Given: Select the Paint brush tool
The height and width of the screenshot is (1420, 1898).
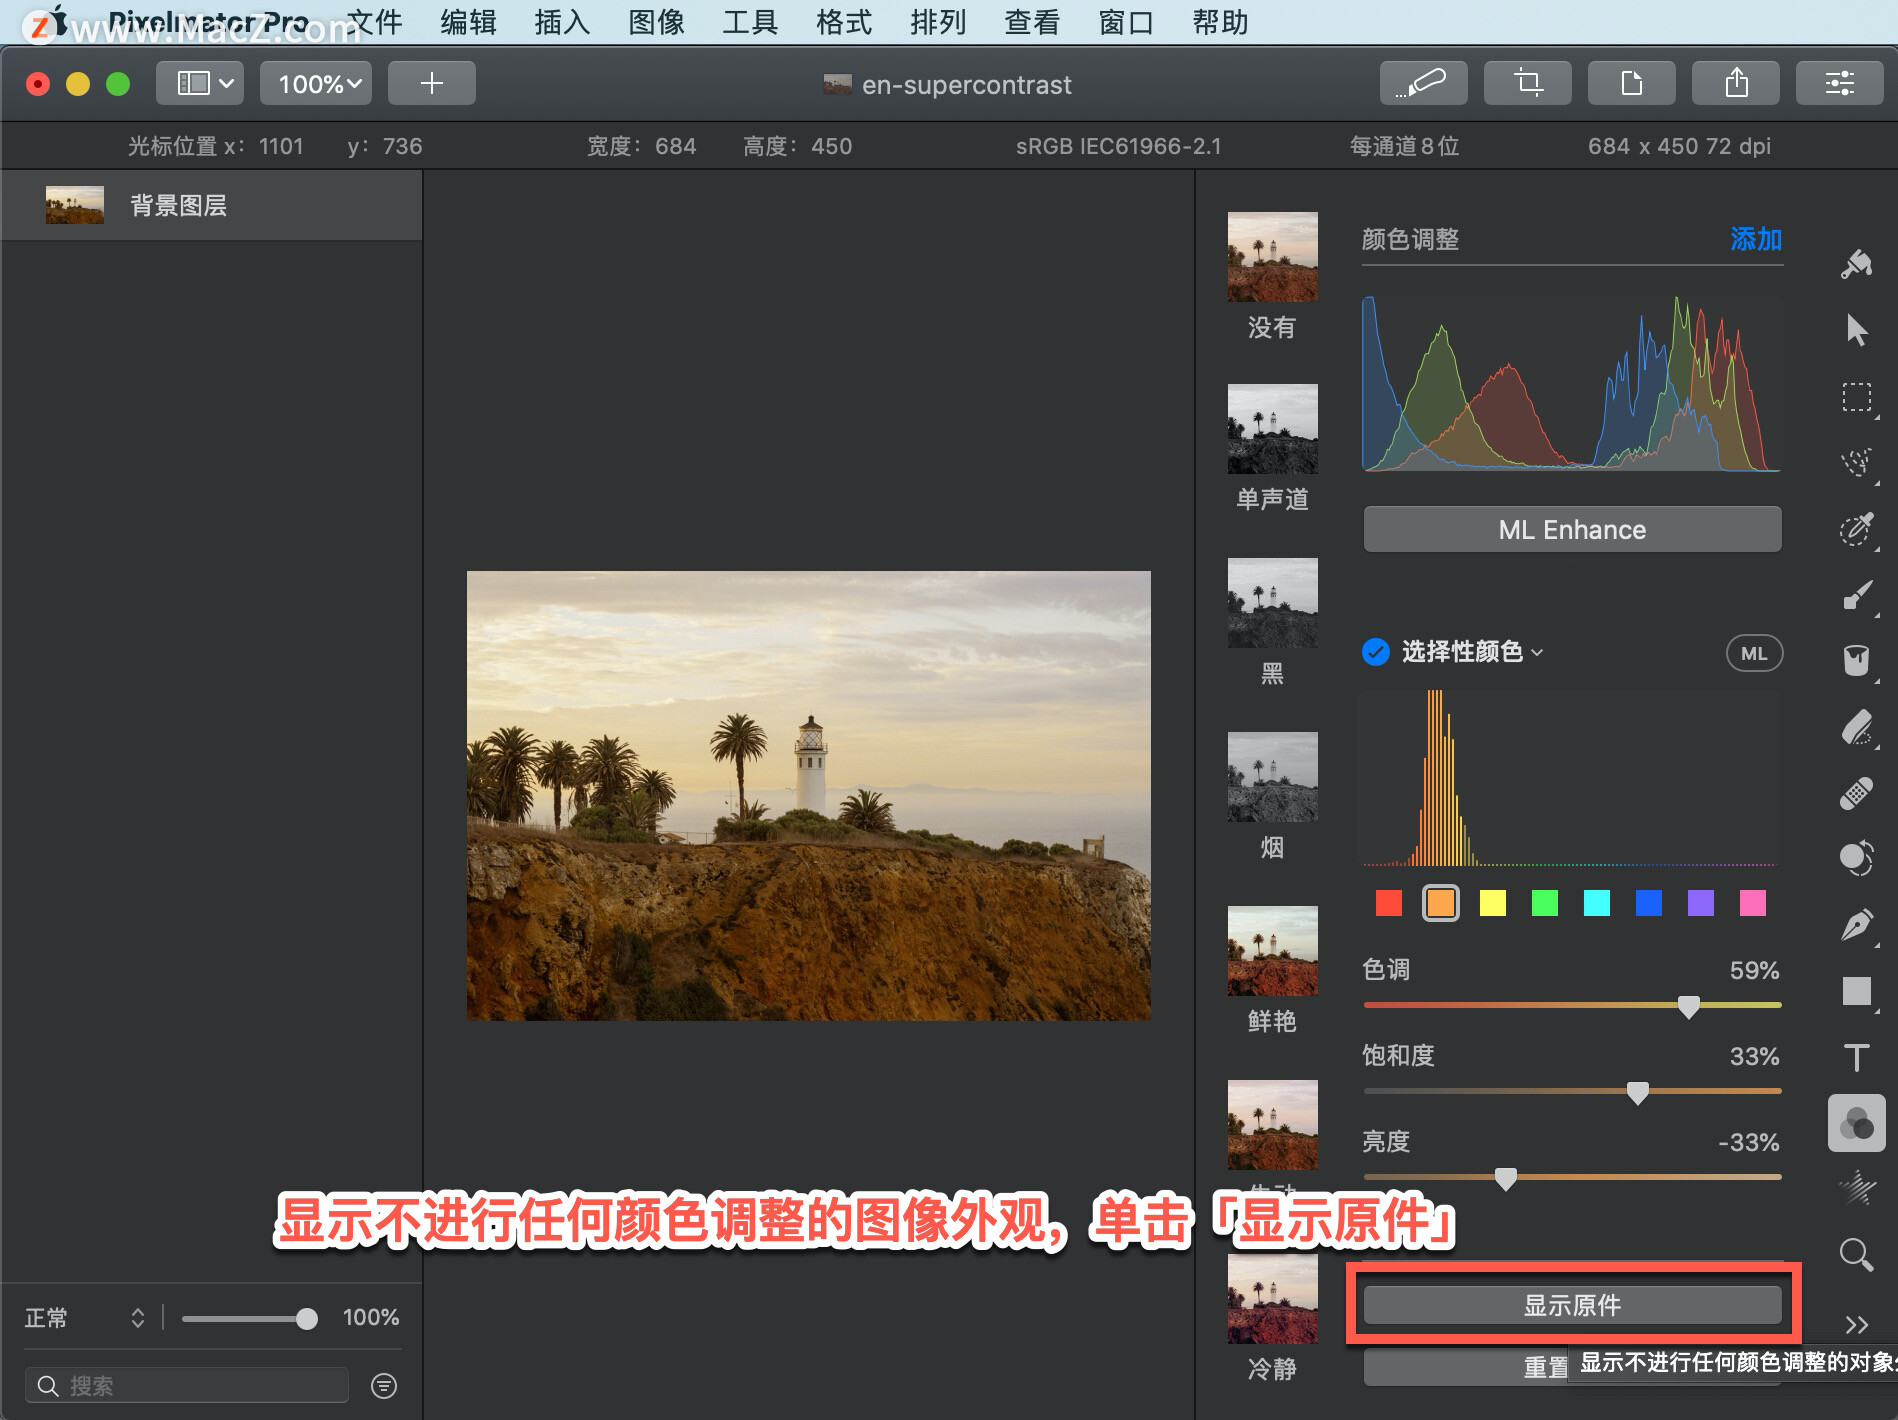Looking at the screenshot, I should [1857, 594].
